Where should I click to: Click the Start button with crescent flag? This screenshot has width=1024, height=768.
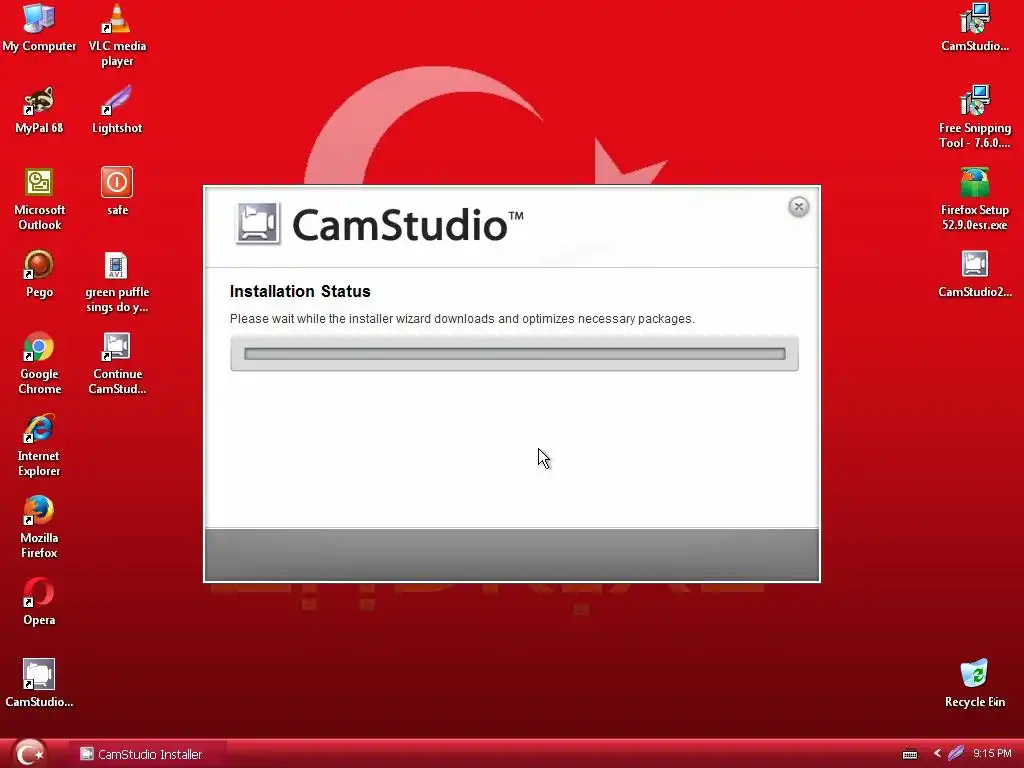point(29,753)
